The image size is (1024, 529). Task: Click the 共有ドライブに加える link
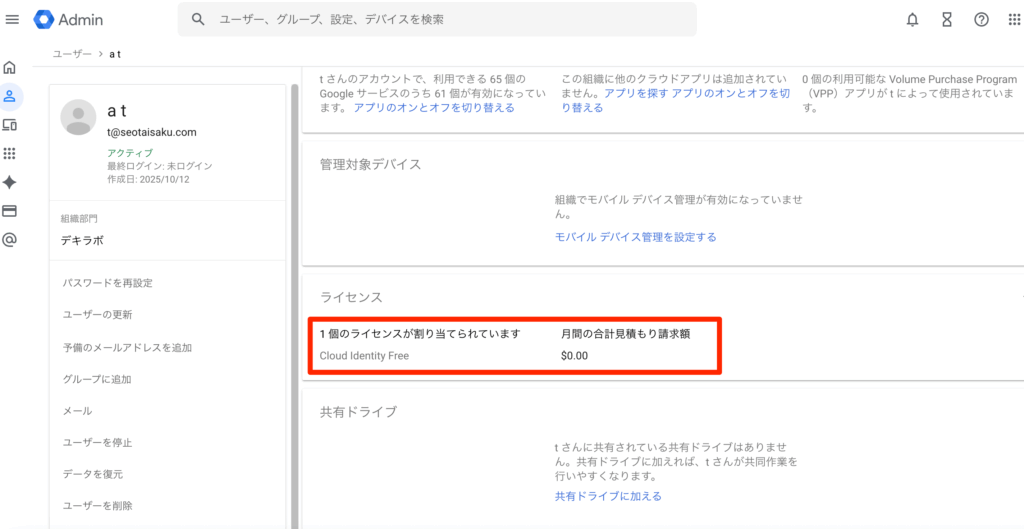pos(608,496)
